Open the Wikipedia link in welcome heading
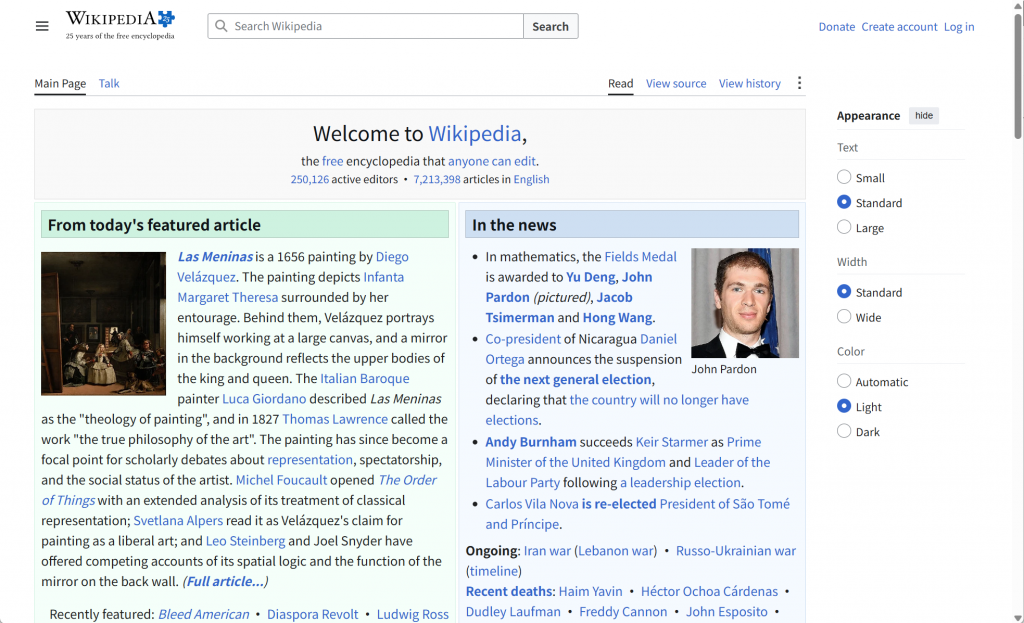Viewport: 1024px width, 623px height. point(475,134)
